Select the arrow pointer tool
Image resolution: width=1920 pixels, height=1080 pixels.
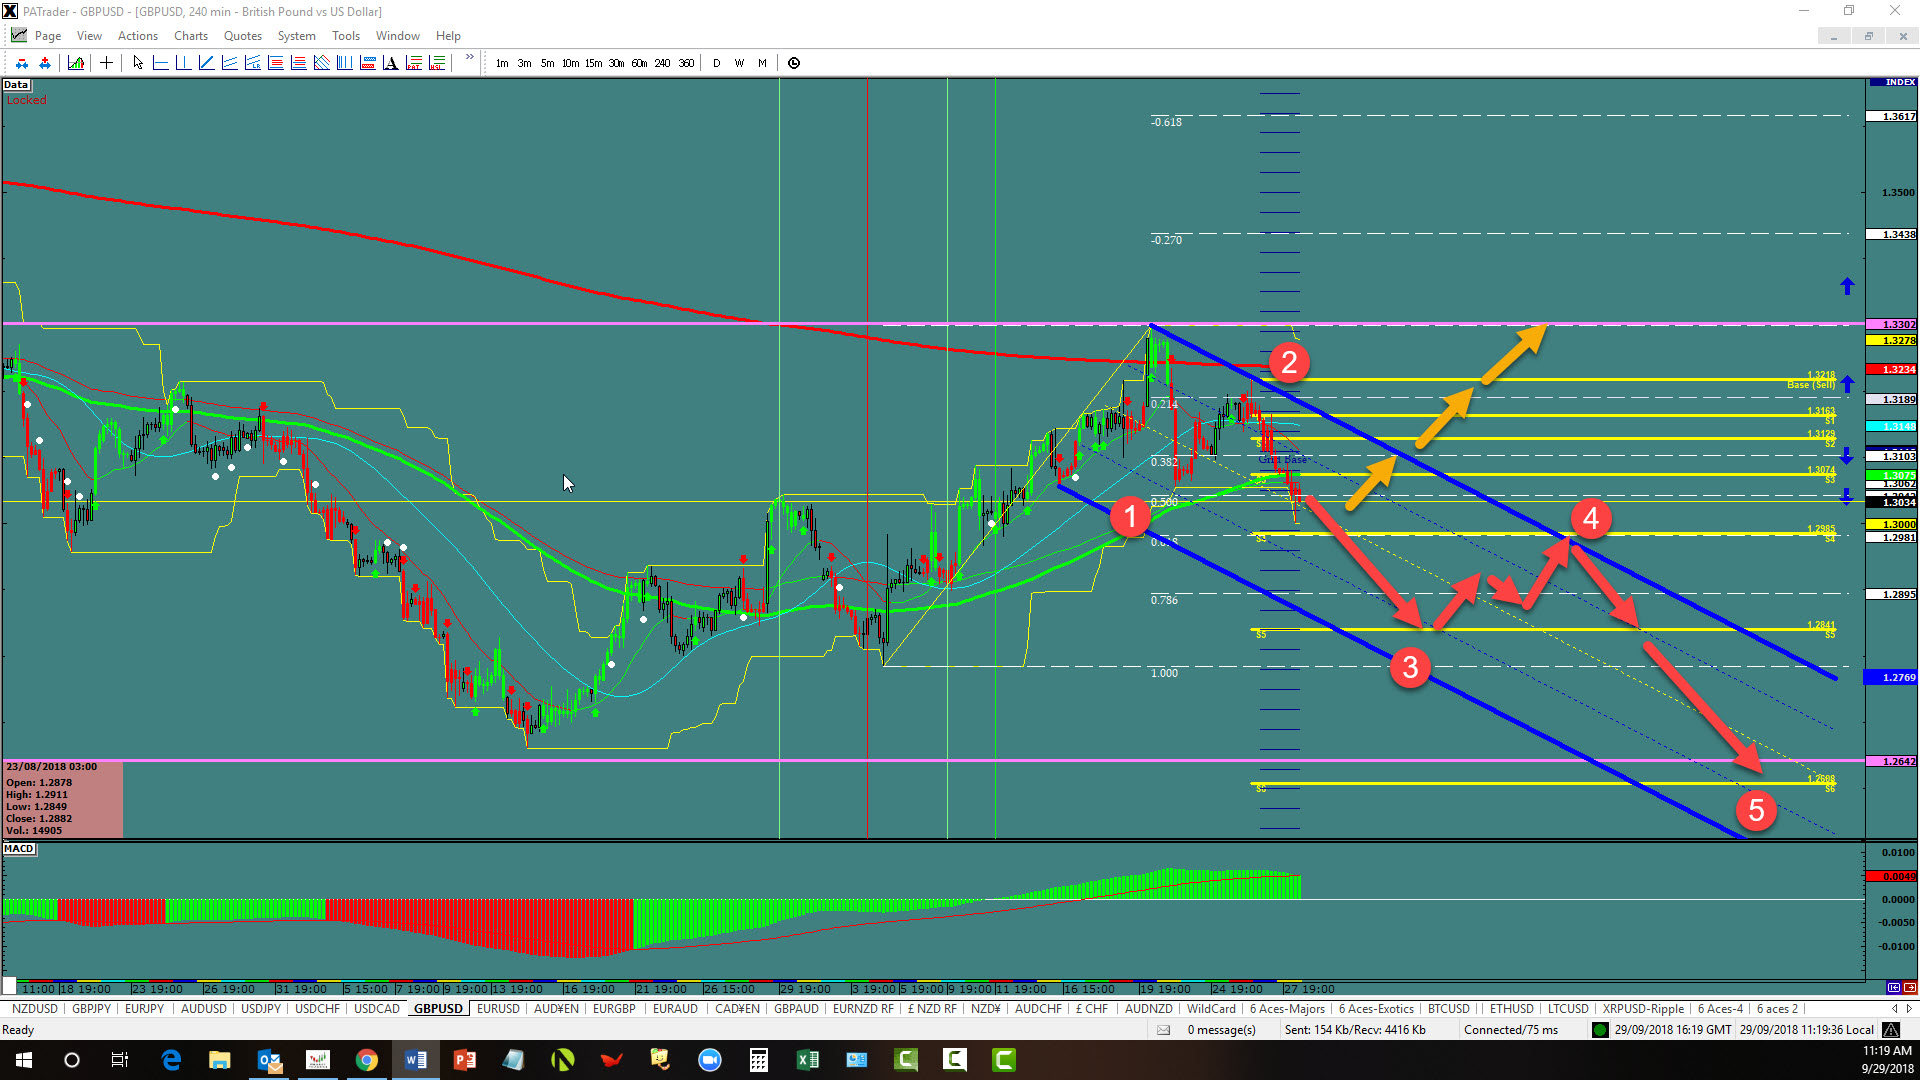[138, 63]
